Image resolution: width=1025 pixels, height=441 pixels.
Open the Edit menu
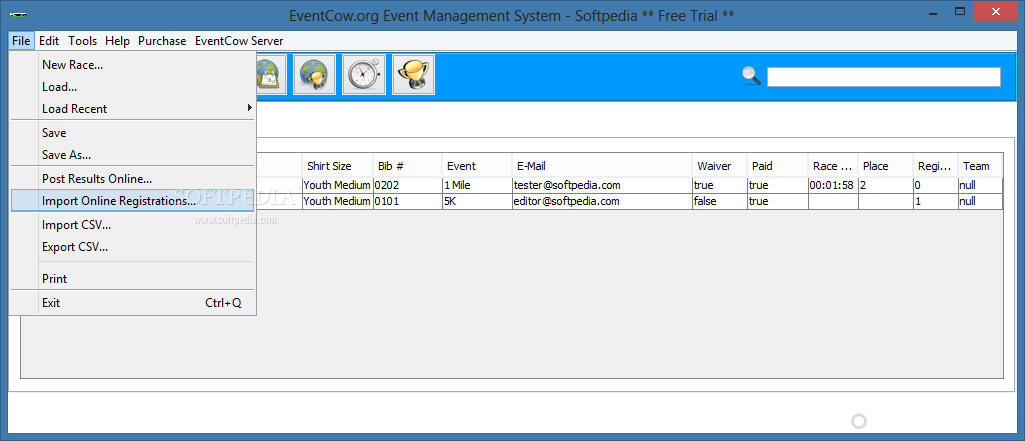49,41
